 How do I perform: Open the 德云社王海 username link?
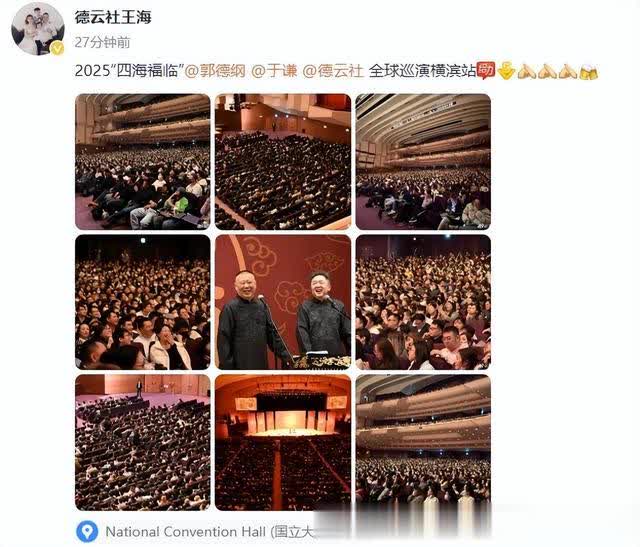(113, 17)
